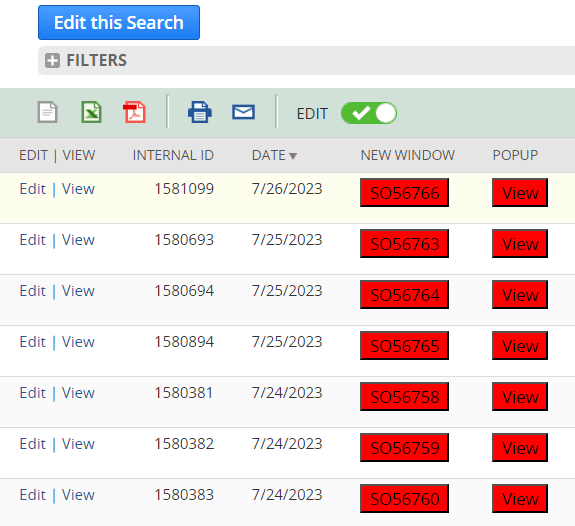This screenshot has height=526, width=575.
Task: View record with internal ID 1580894
Action: [78, 342]
